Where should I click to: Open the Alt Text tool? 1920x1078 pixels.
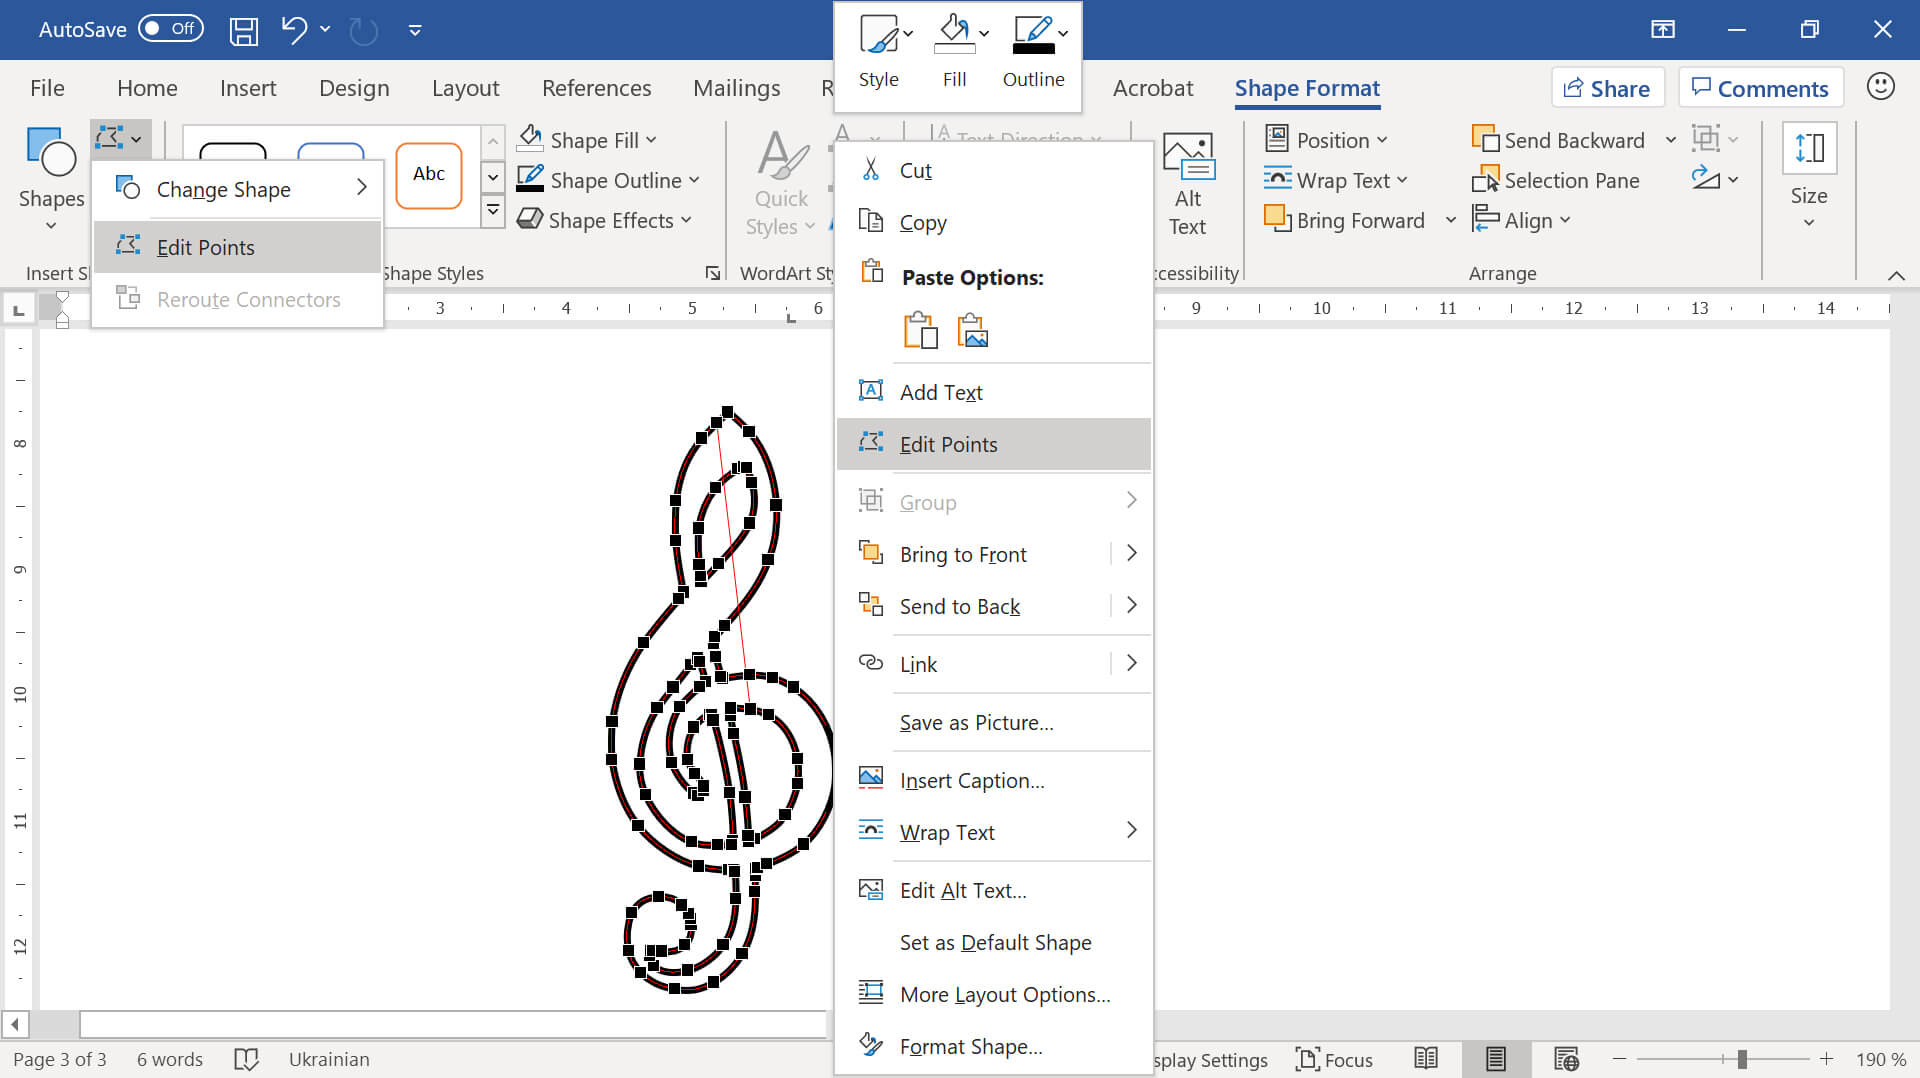pyautogui.click(x=1187, y=185)
